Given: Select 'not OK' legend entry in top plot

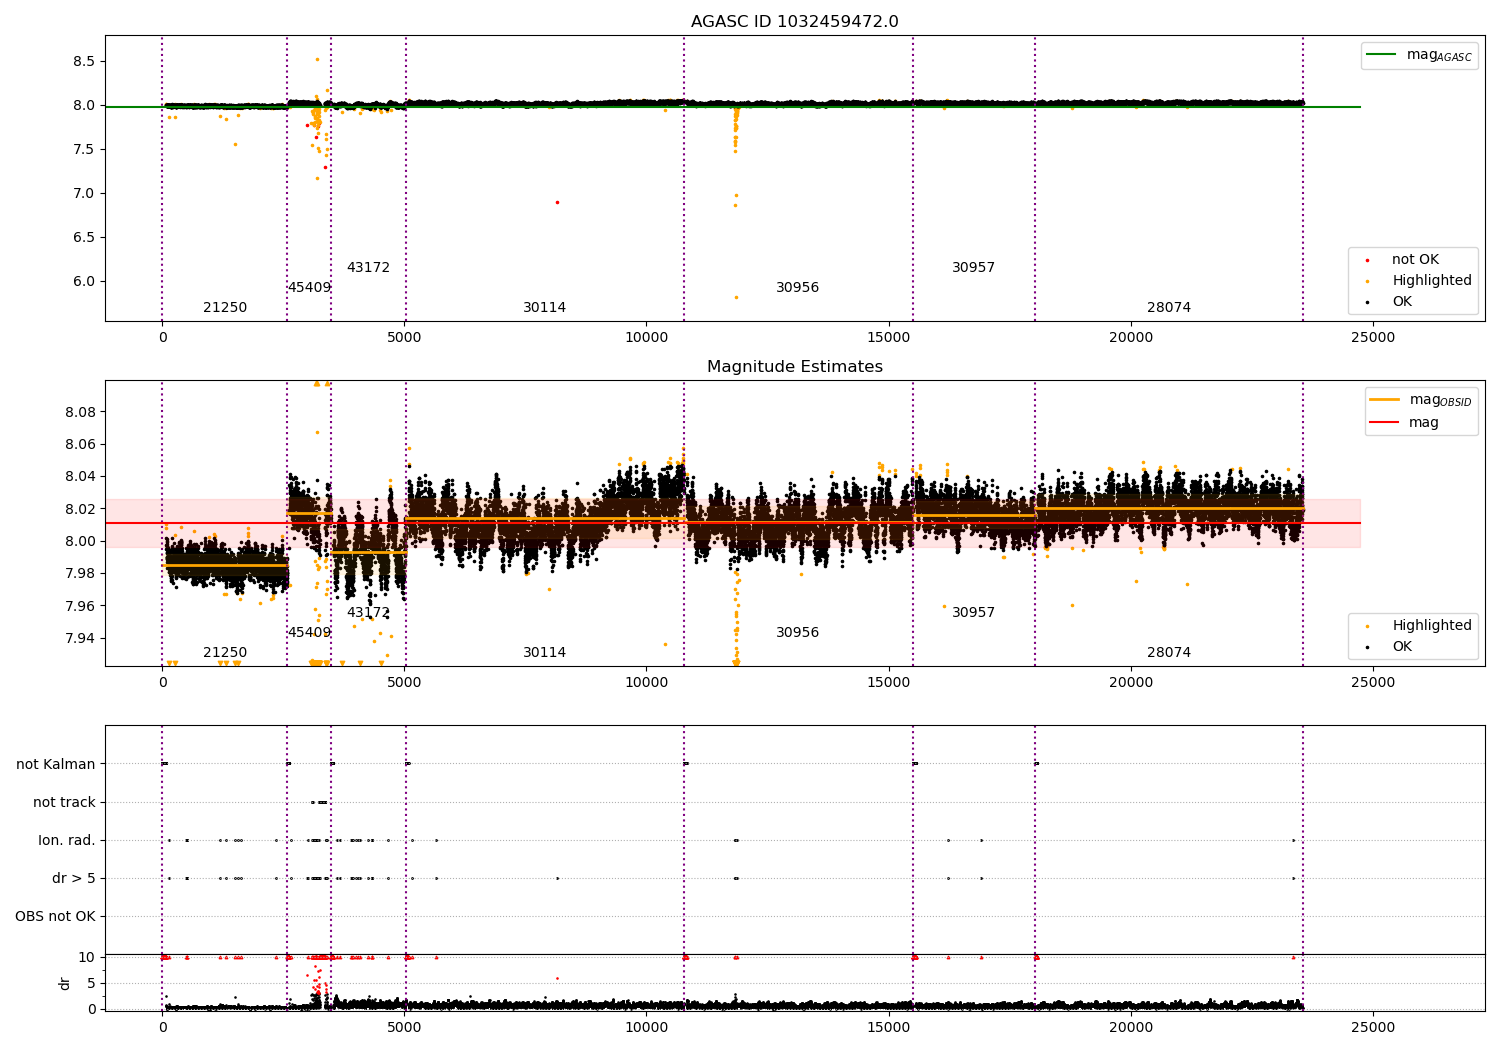Looking at the screenshot, I should tap(1415, 260).
